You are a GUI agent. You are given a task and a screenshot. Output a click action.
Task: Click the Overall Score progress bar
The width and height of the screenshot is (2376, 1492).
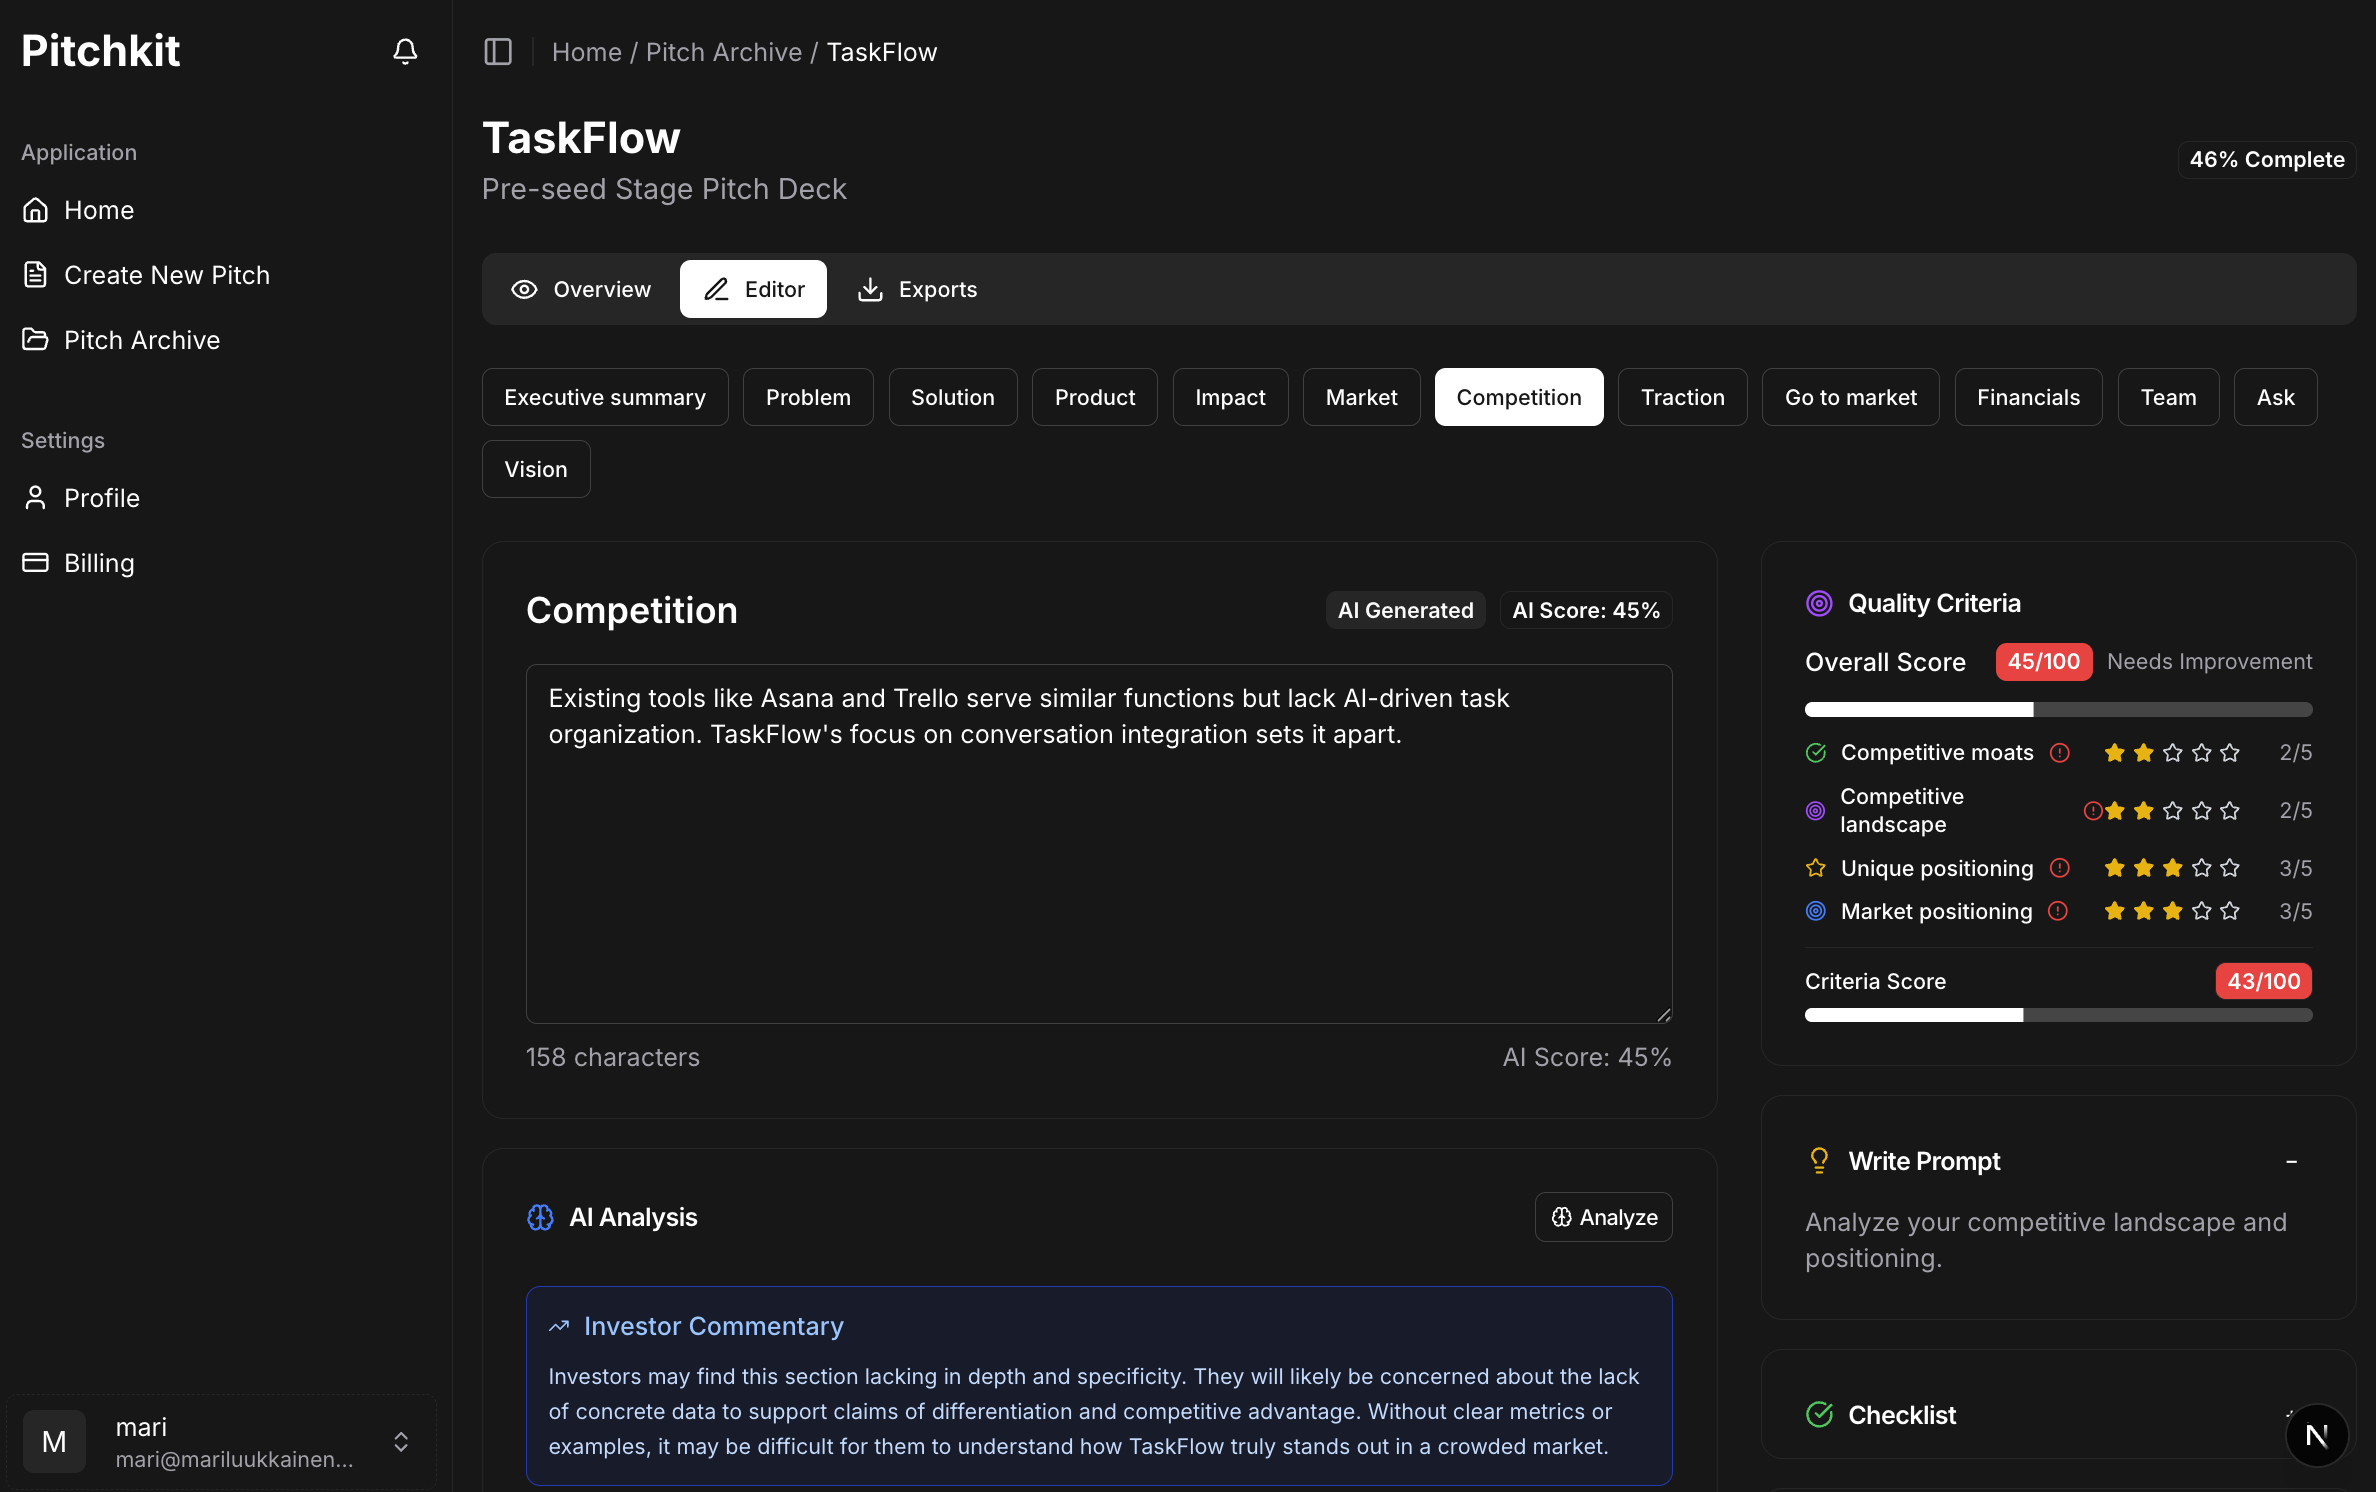(x=2058, y=709)
